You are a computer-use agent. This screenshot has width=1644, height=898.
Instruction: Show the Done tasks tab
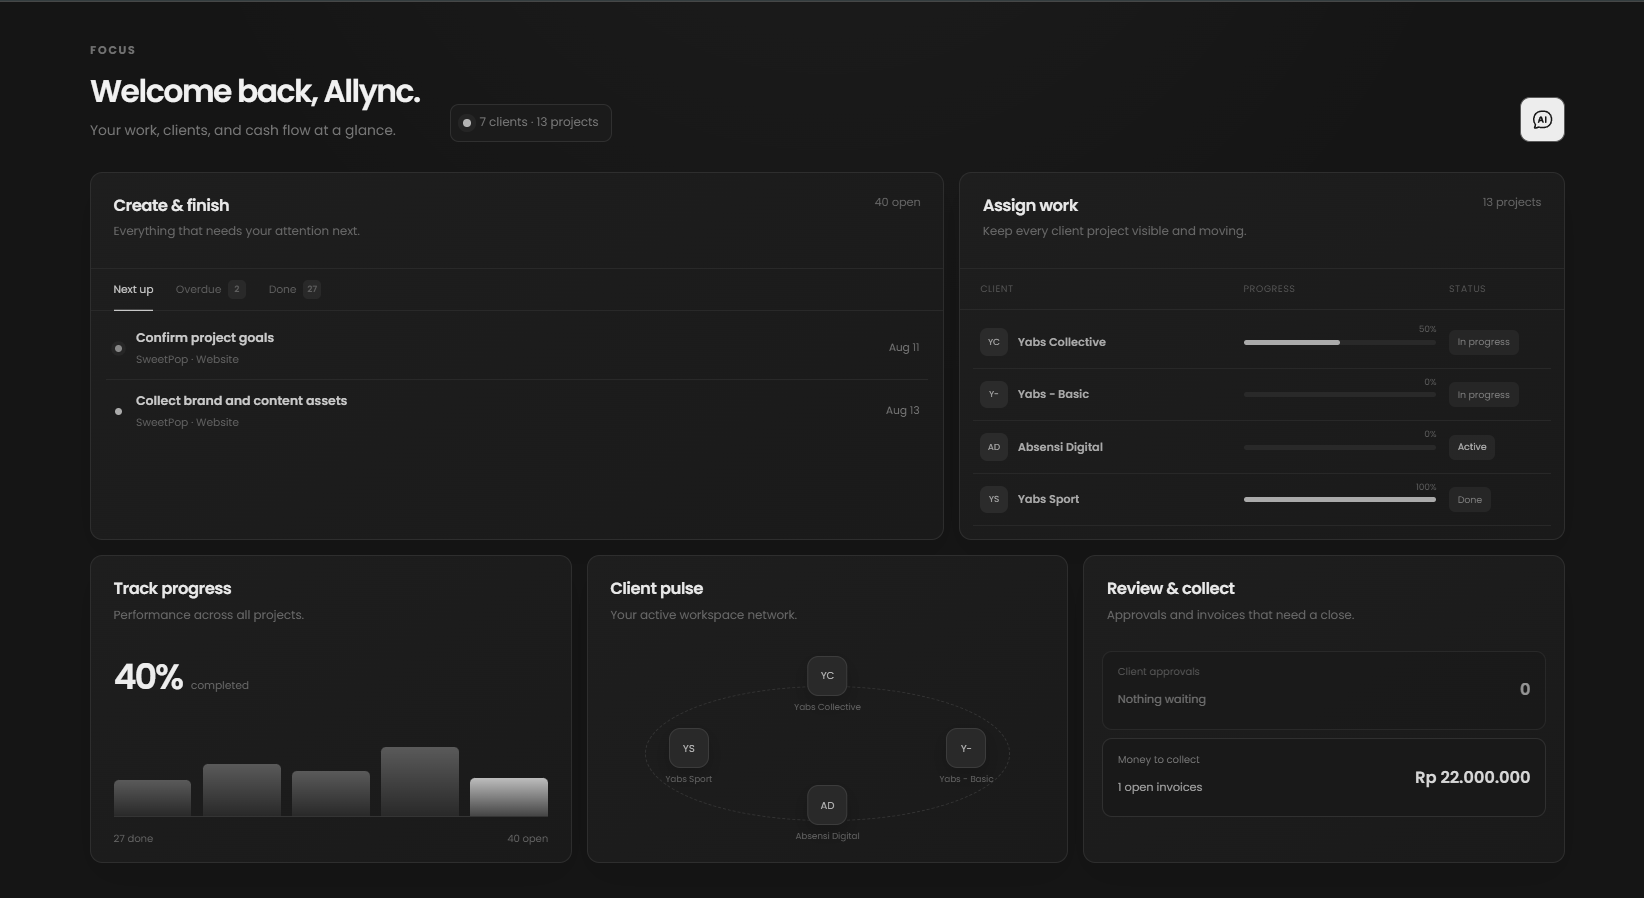tap(294, 290)
